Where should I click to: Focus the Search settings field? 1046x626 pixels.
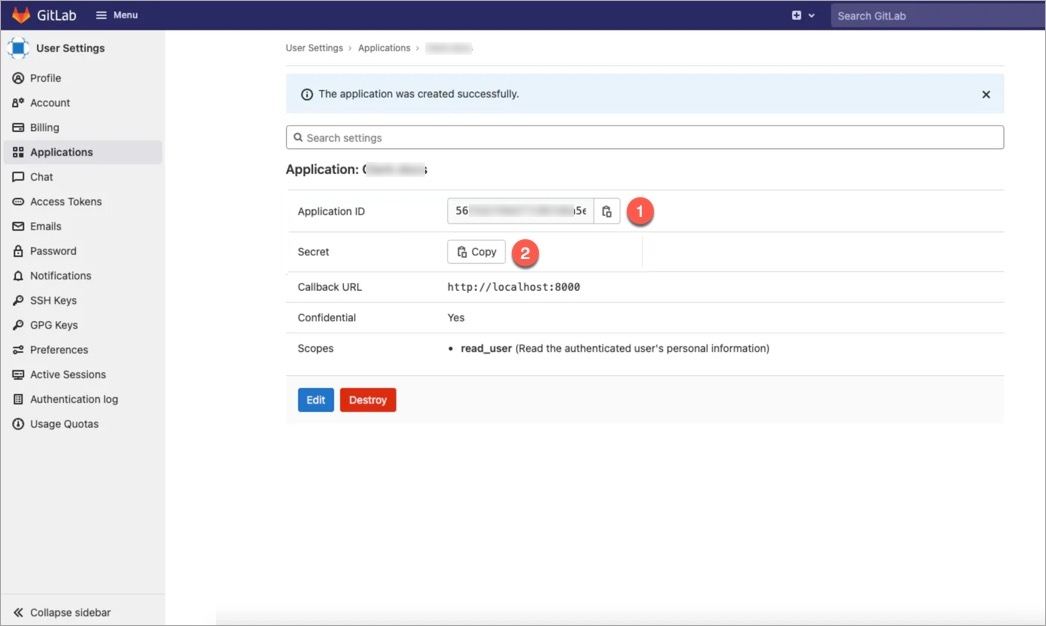(644, 138)
